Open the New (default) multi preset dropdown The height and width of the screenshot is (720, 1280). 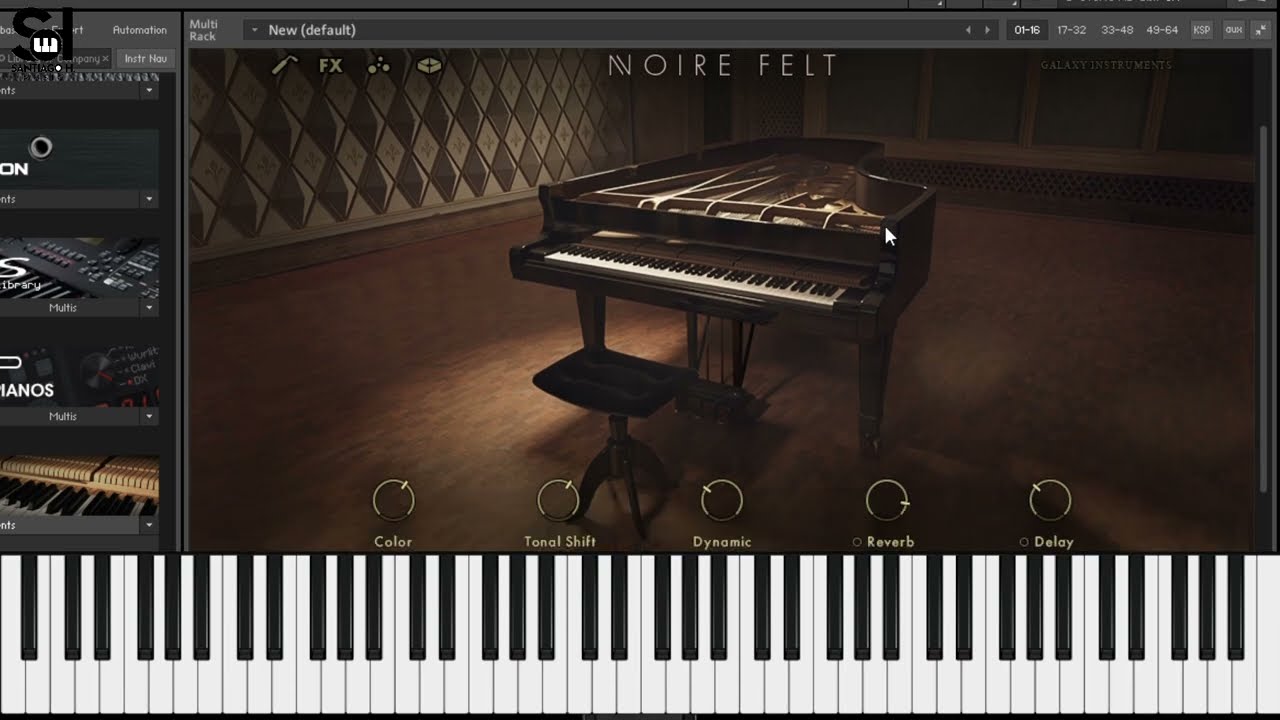click(254, 30)
